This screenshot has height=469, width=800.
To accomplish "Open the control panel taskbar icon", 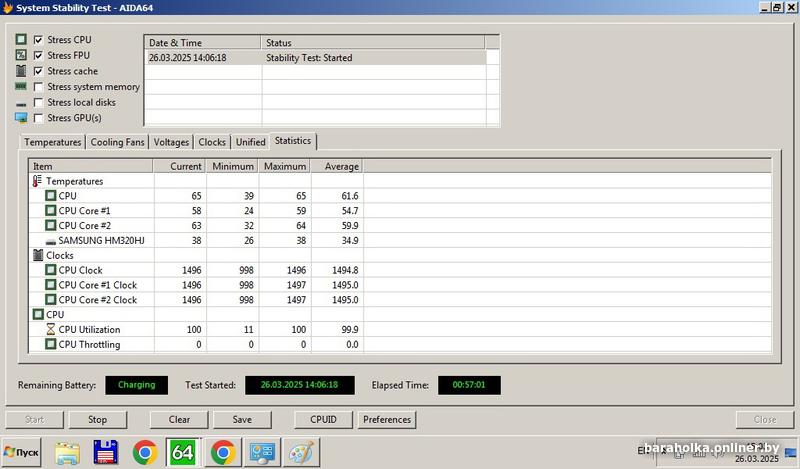I will tap(262, 453).
